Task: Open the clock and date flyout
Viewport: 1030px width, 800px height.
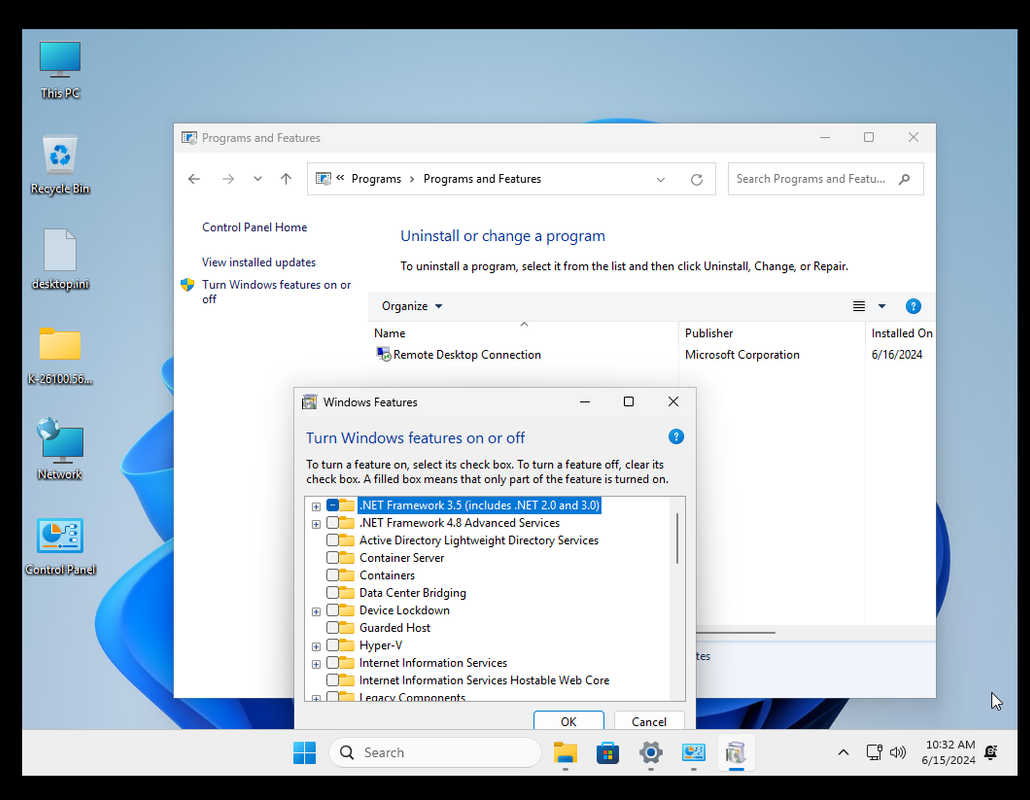Action: 949,753
